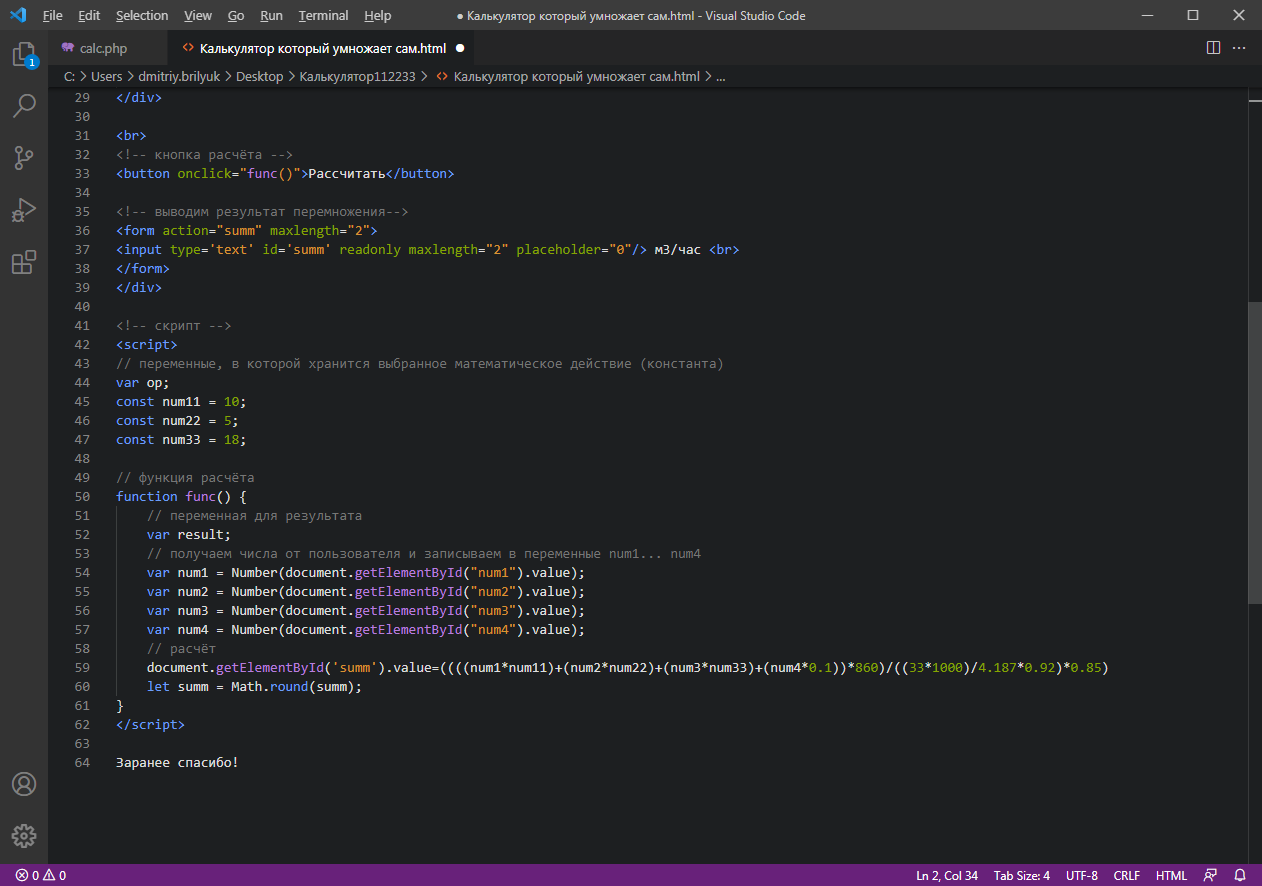Screen dimensions: 1262x886
Task: Click the Split Editor Right icon
Action: pos(1213,47)
